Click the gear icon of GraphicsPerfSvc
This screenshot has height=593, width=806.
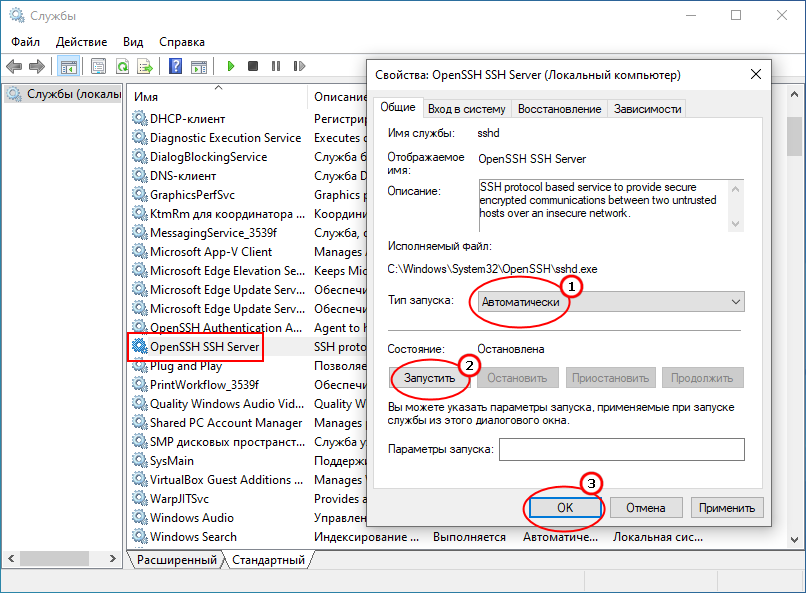pyautogui.click(x=139, y=194)
